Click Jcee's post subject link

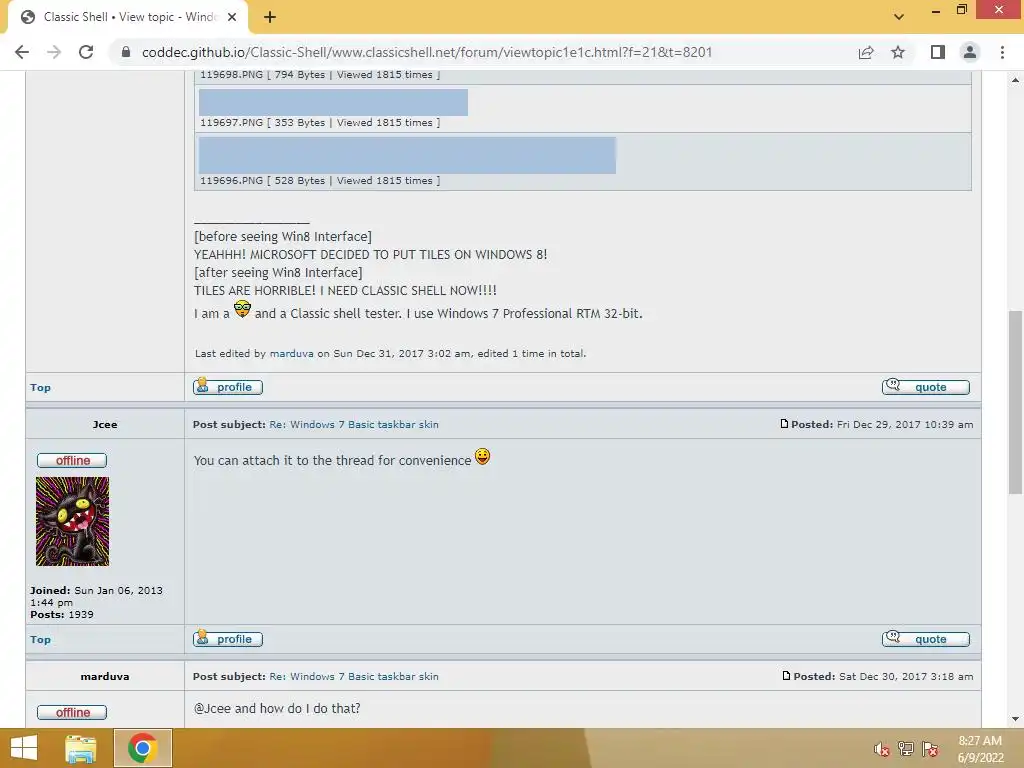354,424
